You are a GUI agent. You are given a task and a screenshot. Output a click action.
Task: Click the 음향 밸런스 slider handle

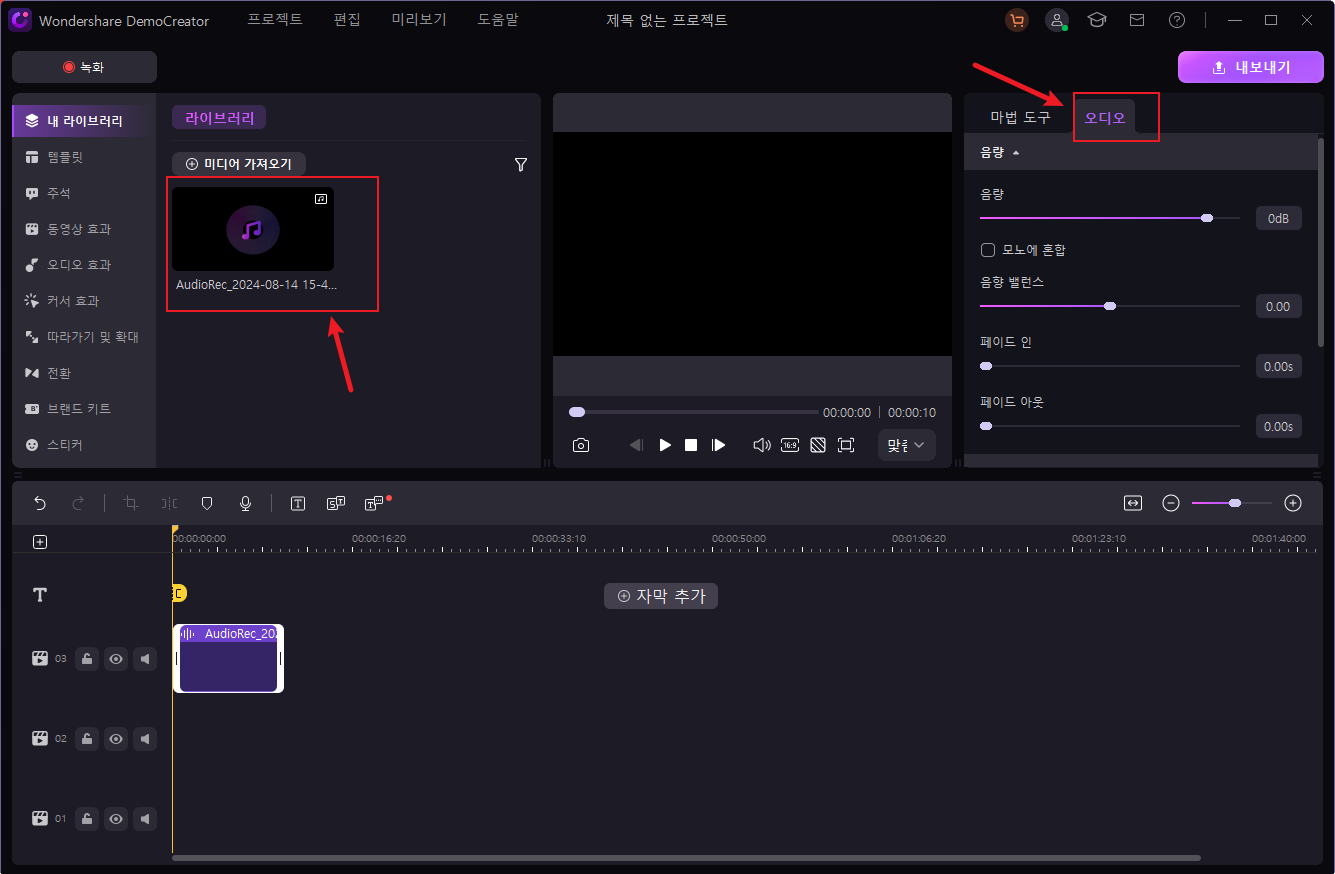(1110, 306)
